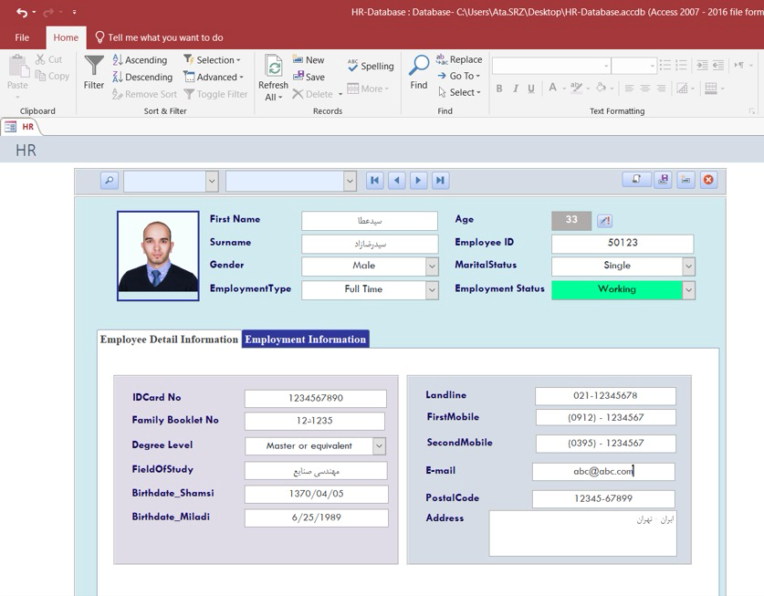Switch to the HR document tab
Image resolution: width=764 pixels, height=596 pixels.
pyautogui.click(x=20, y=127)
